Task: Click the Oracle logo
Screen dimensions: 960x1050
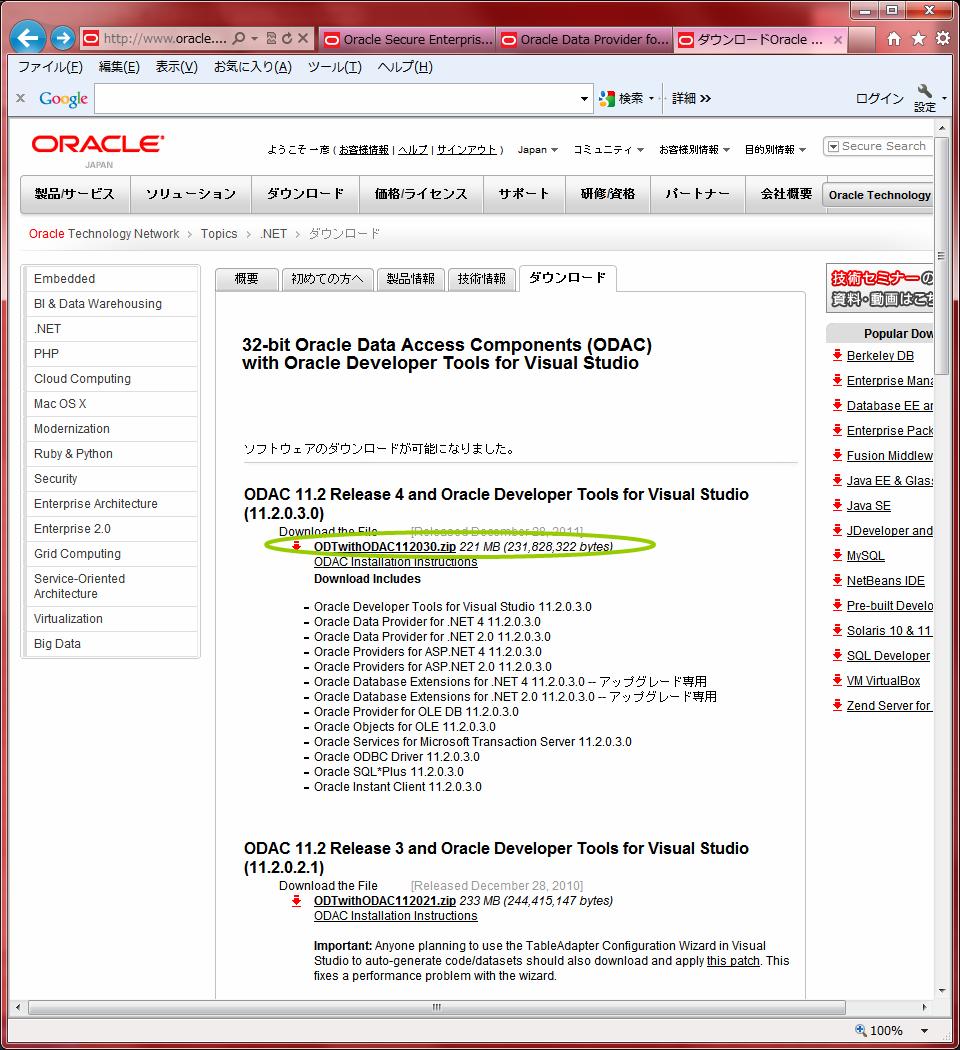Action: [97, 145]
